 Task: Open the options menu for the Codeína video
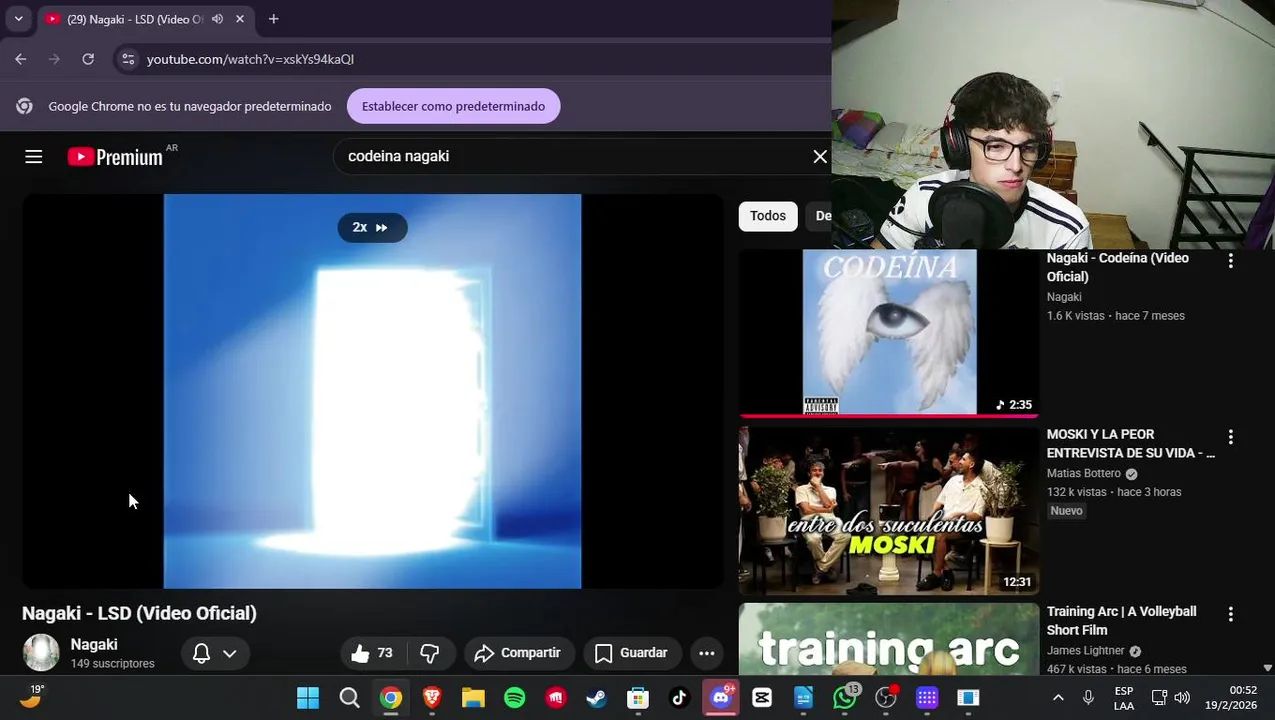tap(1231, 260)
